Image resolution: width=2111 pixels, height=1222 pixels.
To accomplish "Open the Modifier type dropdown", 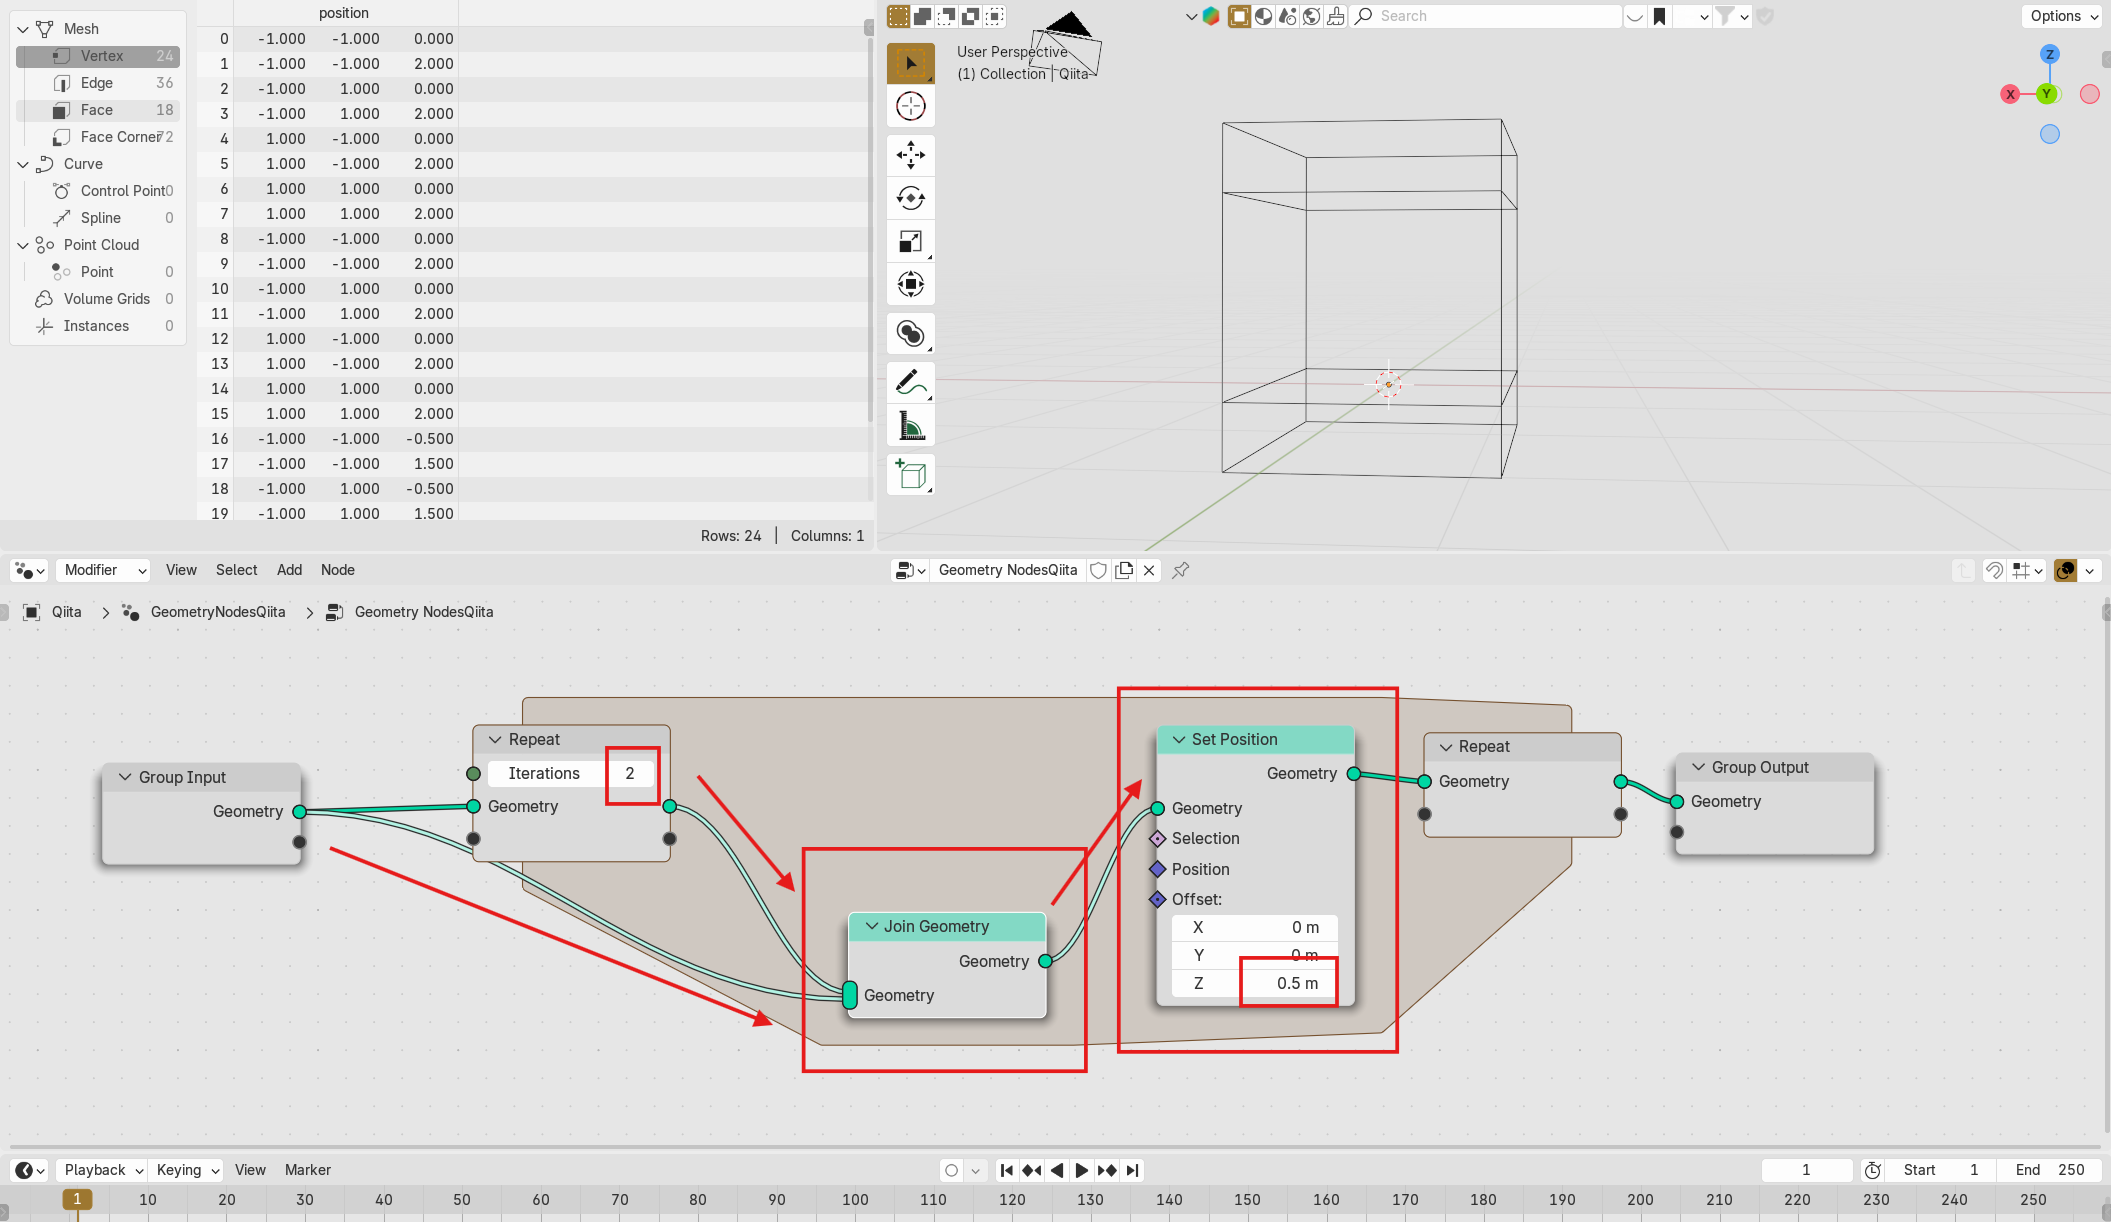I will coord(105,570).
